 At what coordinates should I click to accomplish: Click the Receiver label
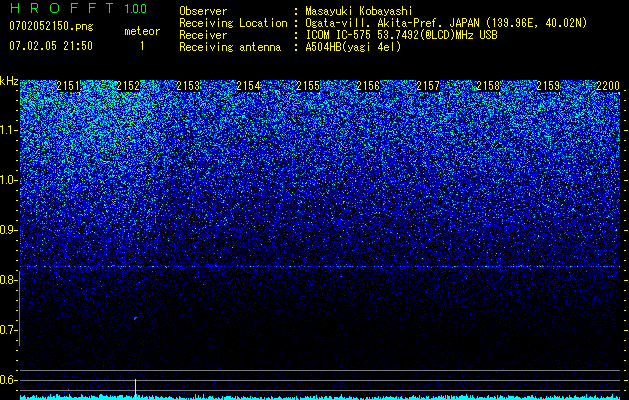tap(203, 35)
